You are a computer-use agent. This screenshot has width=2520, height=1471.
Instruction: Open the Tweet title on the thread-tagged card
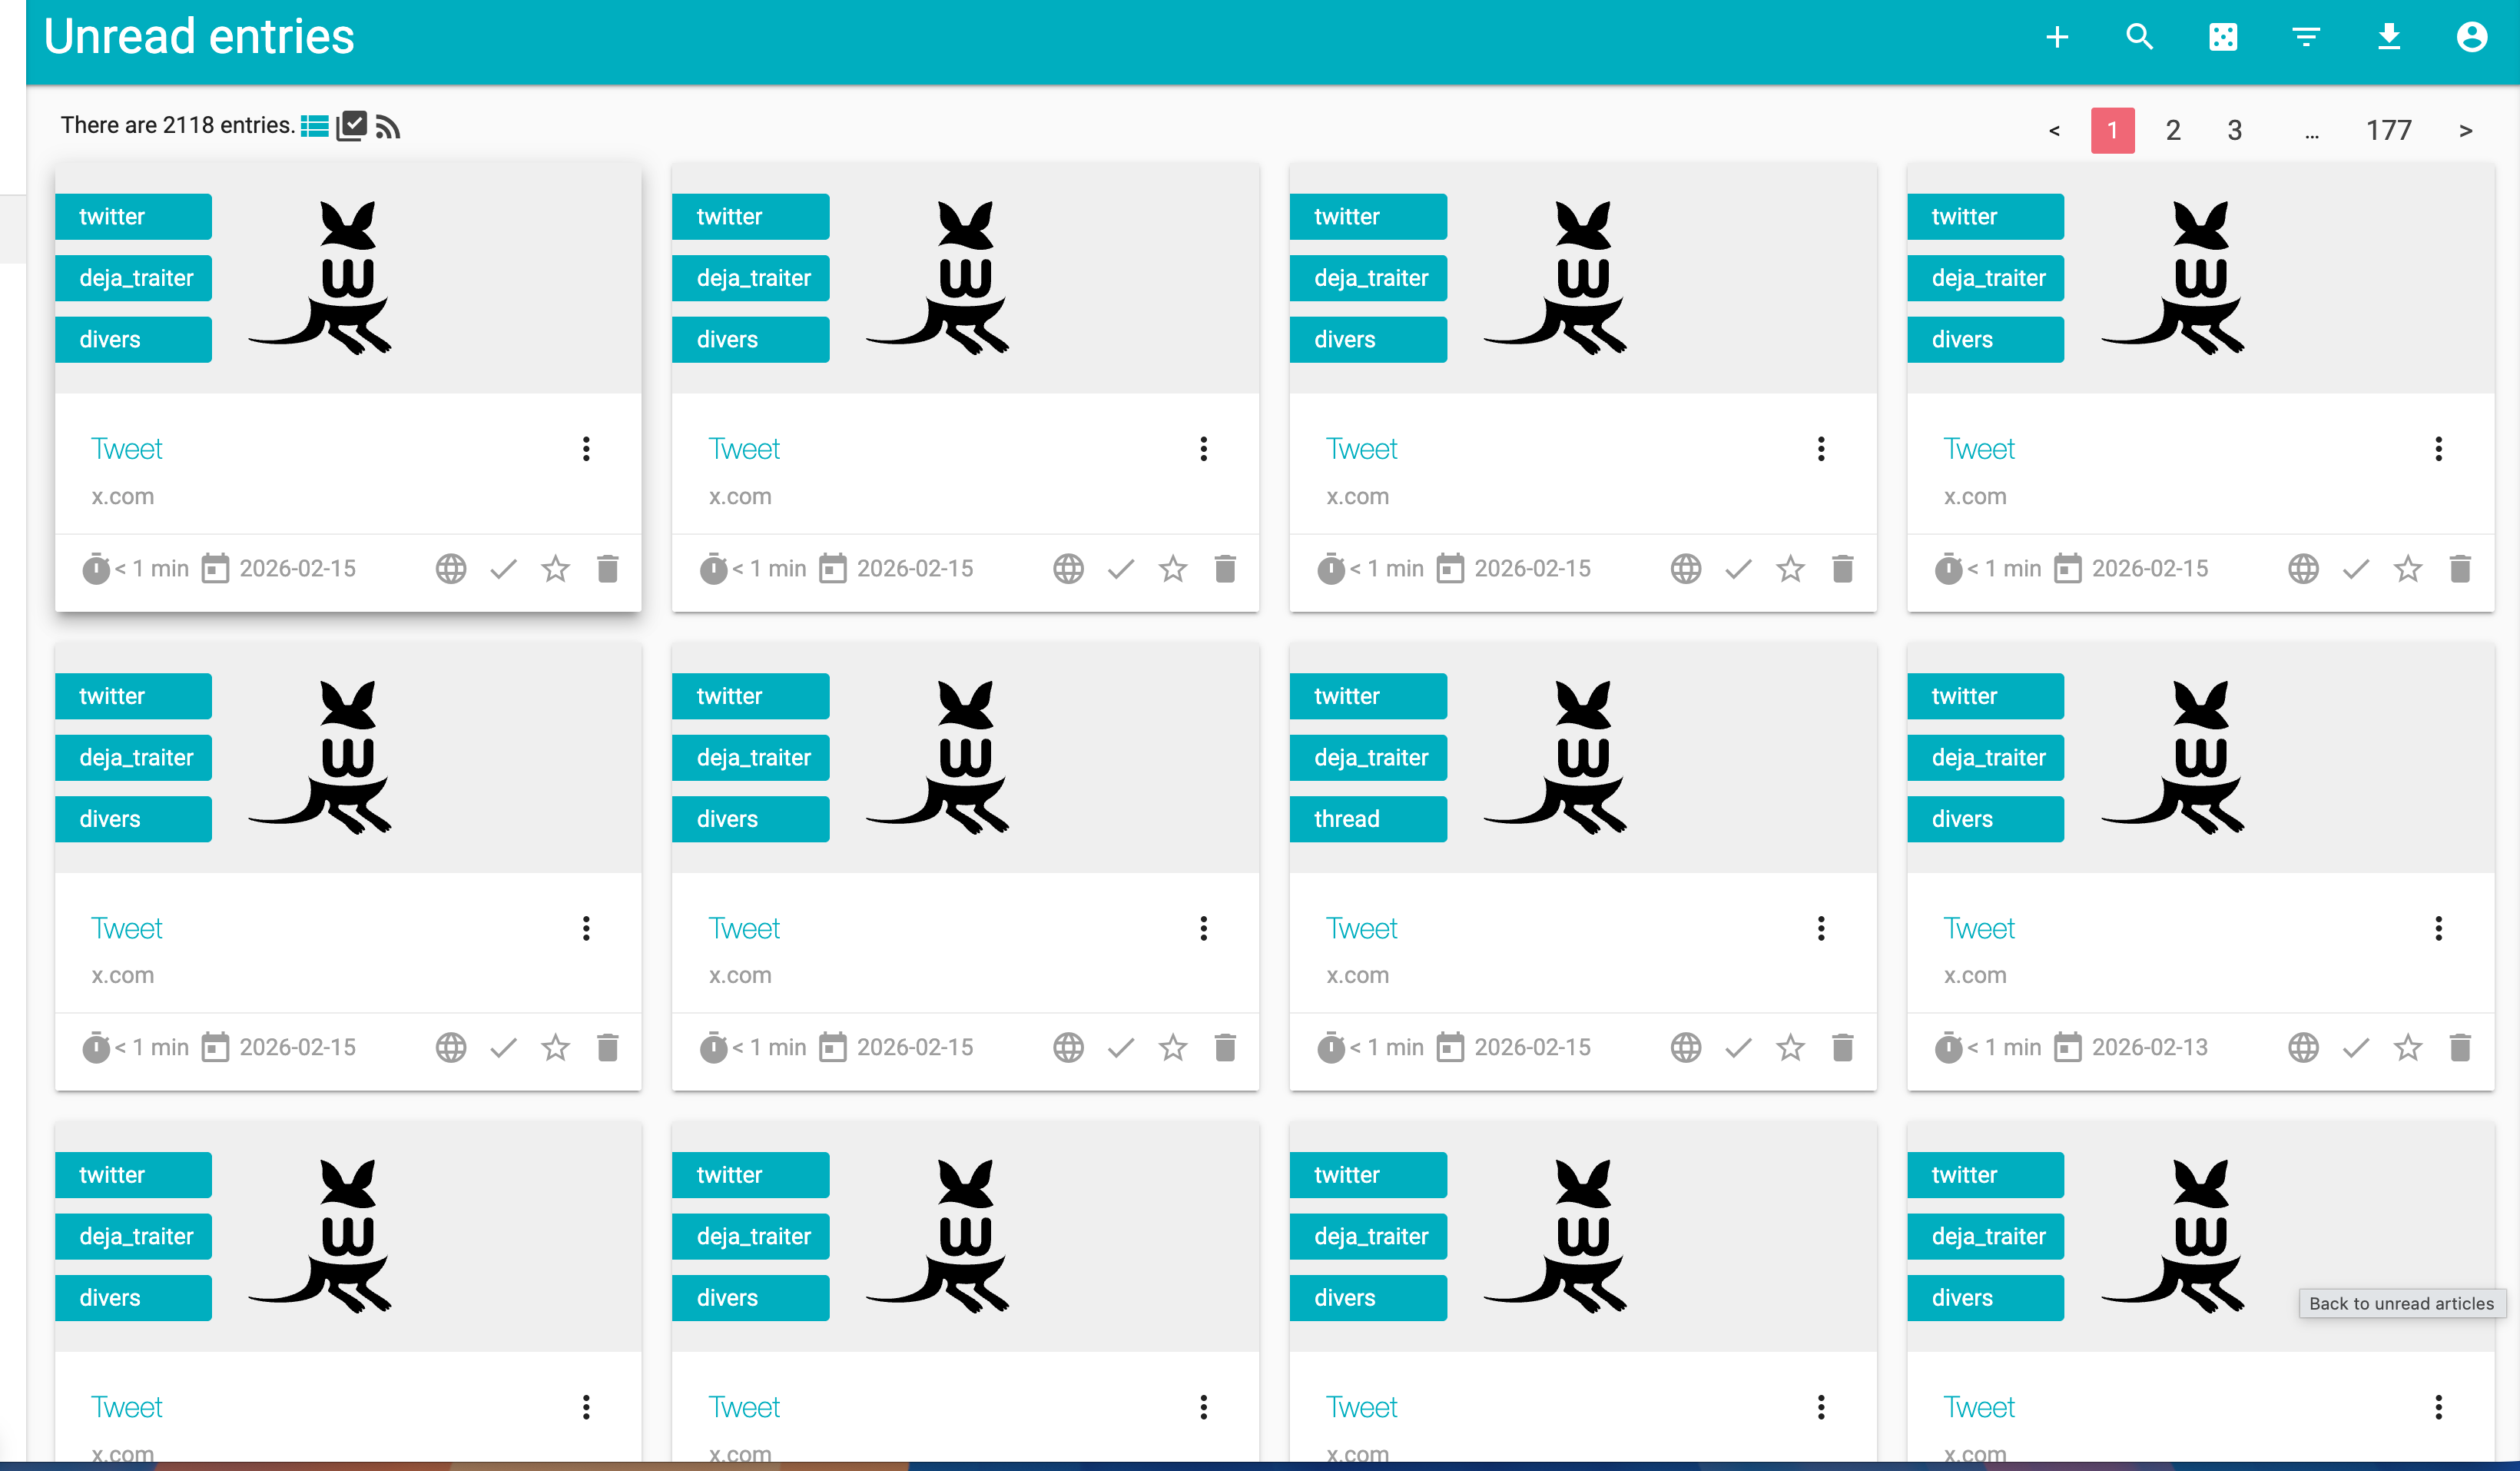coord(1361,929)
